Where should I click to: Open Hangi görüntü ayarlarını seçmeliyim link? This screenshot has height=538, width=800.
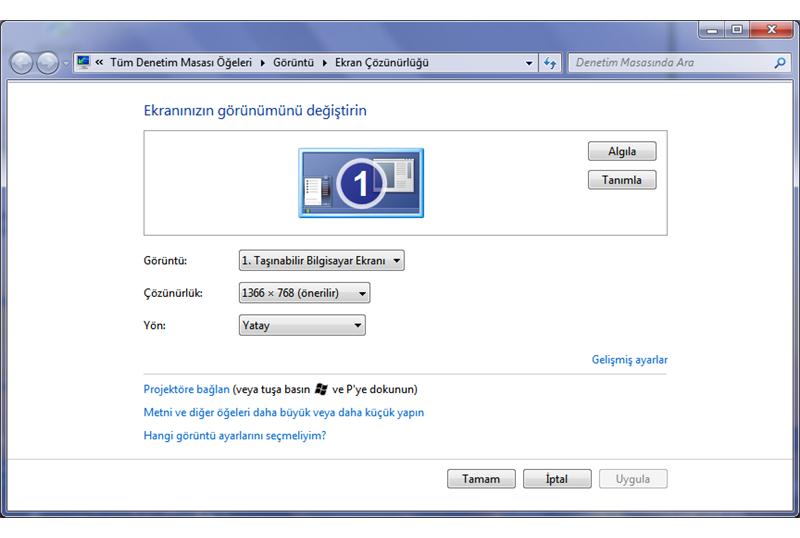pyautogui.click(x=235, y=436)
